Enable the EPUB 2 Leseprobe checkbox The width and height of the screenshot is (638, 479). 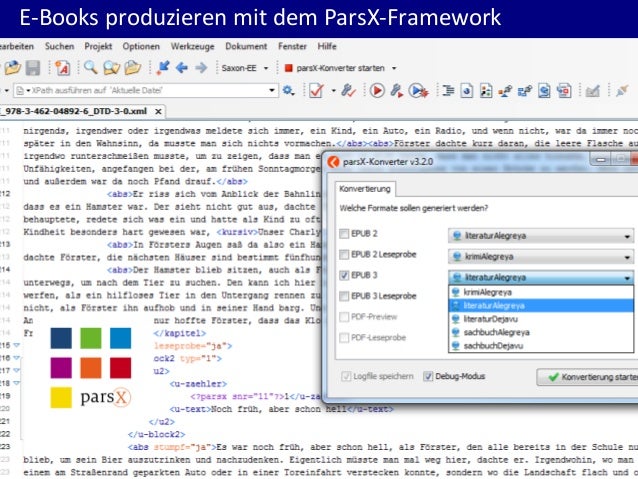click(344, 254)
